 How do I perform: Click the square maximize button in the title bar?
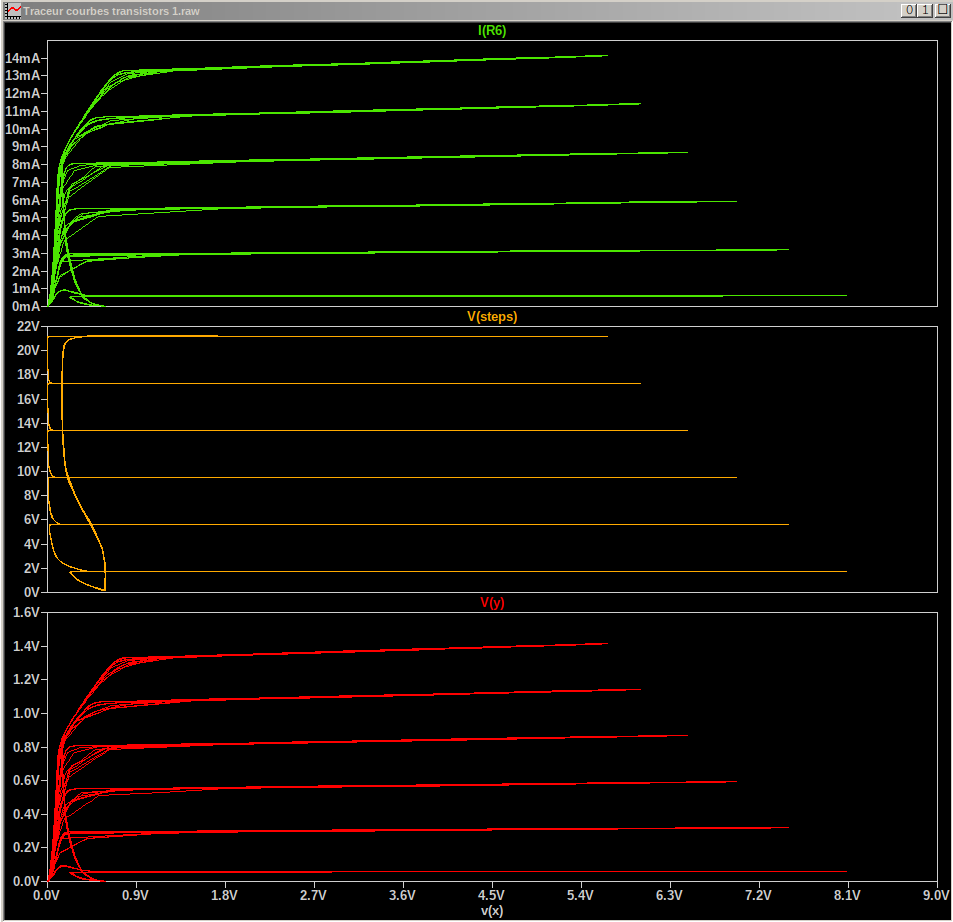[941, 10]
